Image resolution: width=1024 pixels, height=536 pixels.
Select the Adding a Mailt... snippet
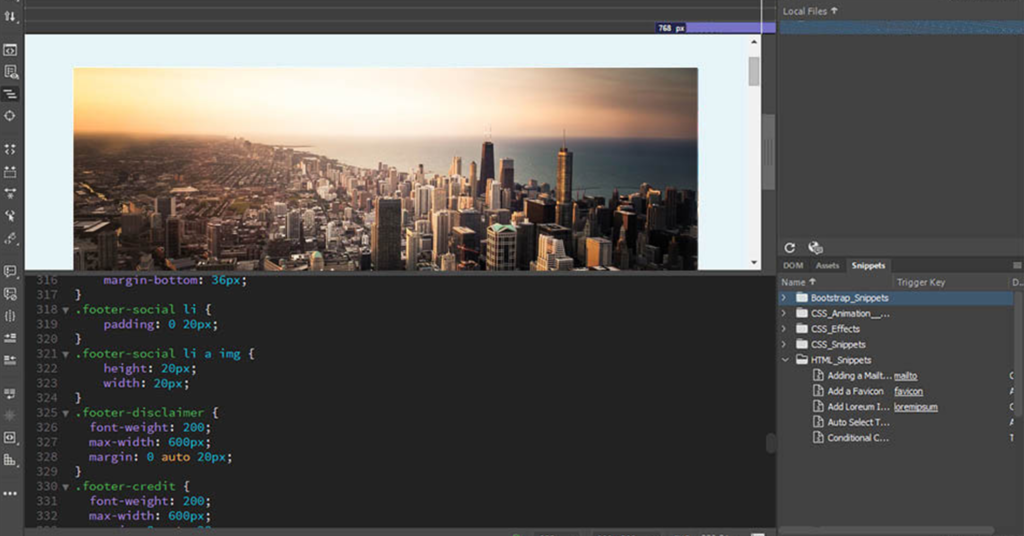tap(859, 375)
